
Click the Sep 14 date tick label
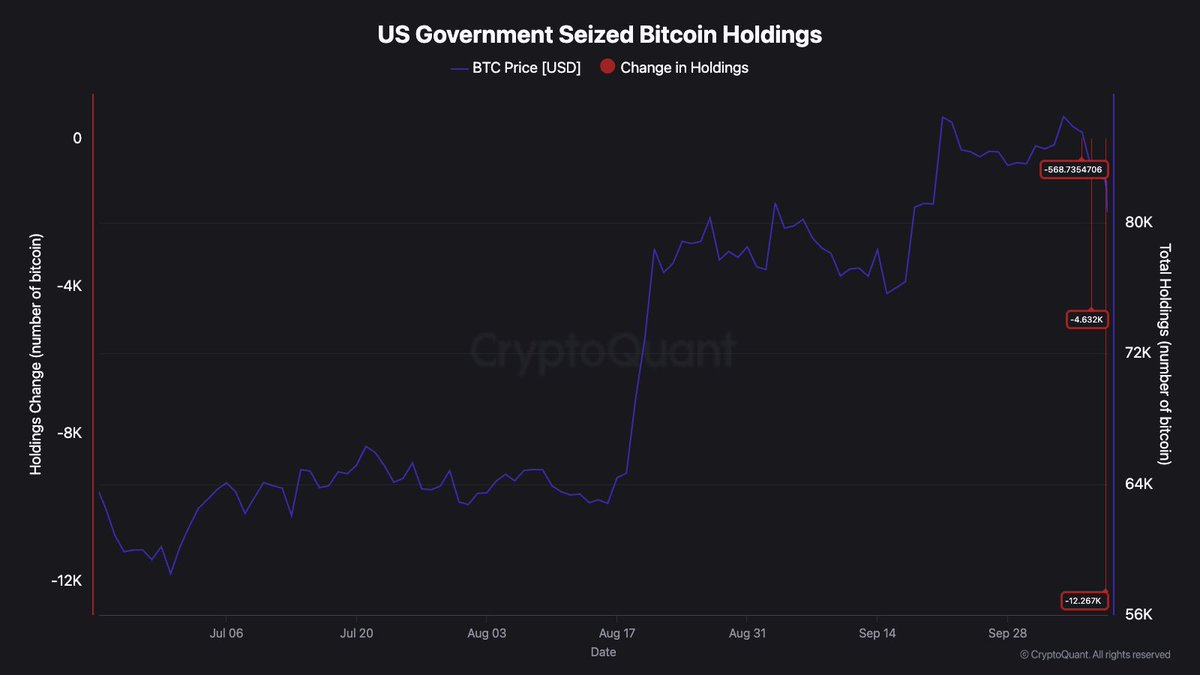877,633
